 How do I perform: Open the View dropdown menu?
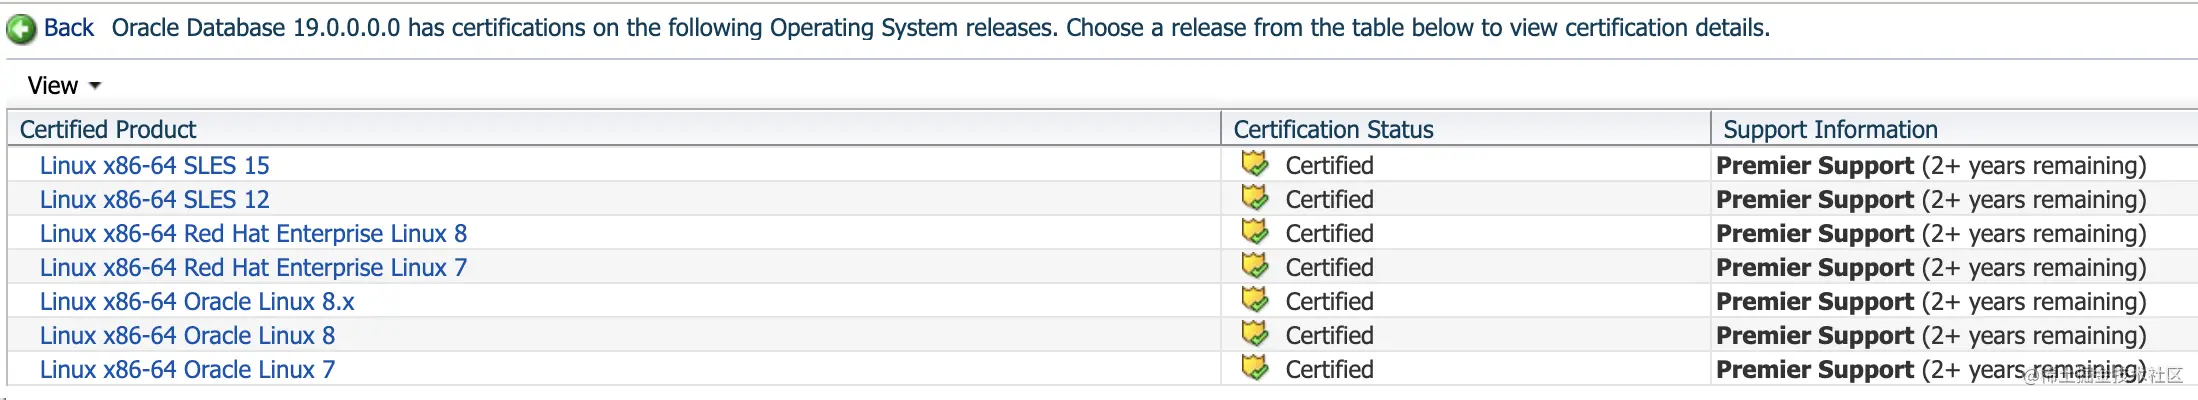[x=64, y=86]
